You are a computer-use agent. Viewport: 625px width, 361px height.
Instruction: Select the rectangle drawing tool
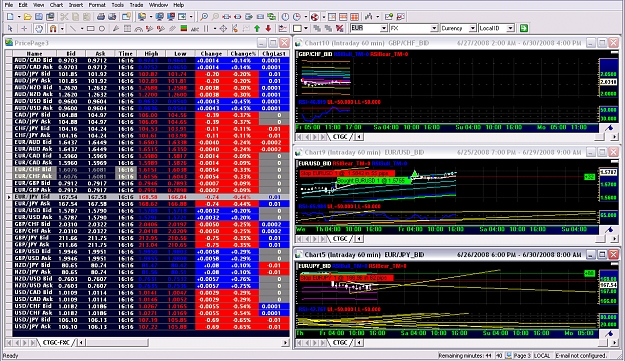coord(90,28)
